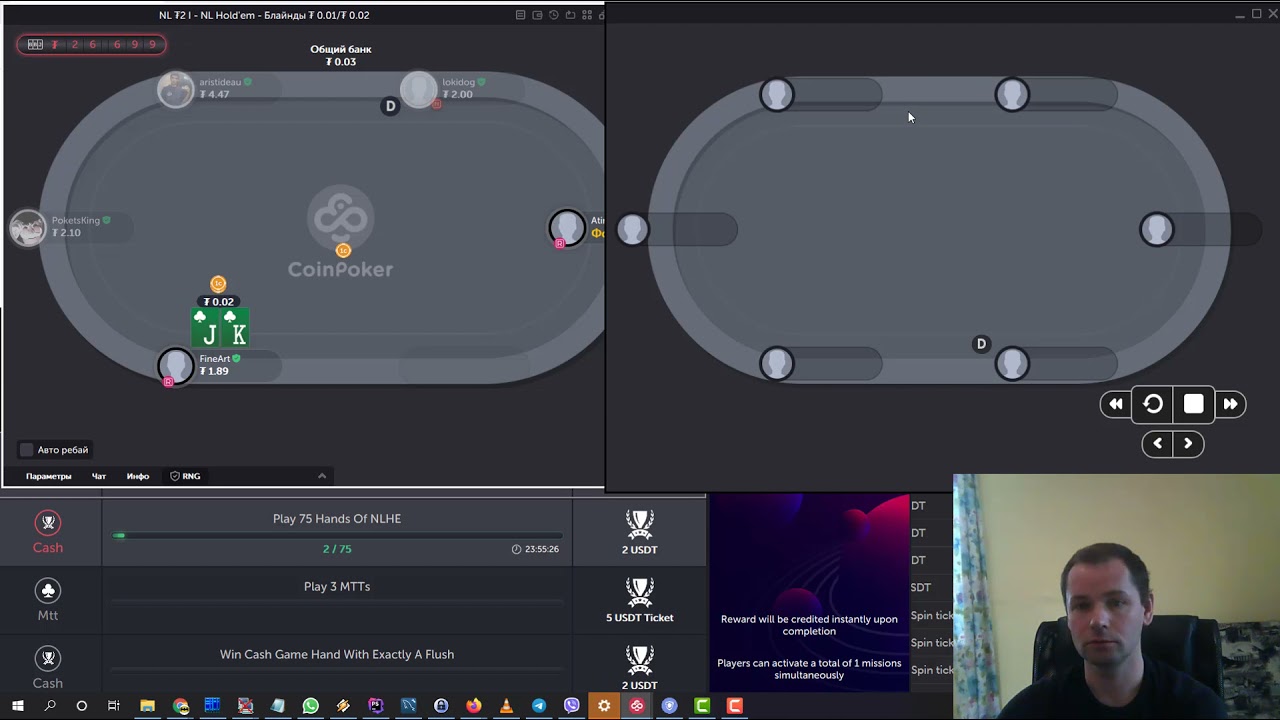This screenshot has height=720, width=1280.
Task: Open the Инфо tab
Action: [x=138, y=476]
